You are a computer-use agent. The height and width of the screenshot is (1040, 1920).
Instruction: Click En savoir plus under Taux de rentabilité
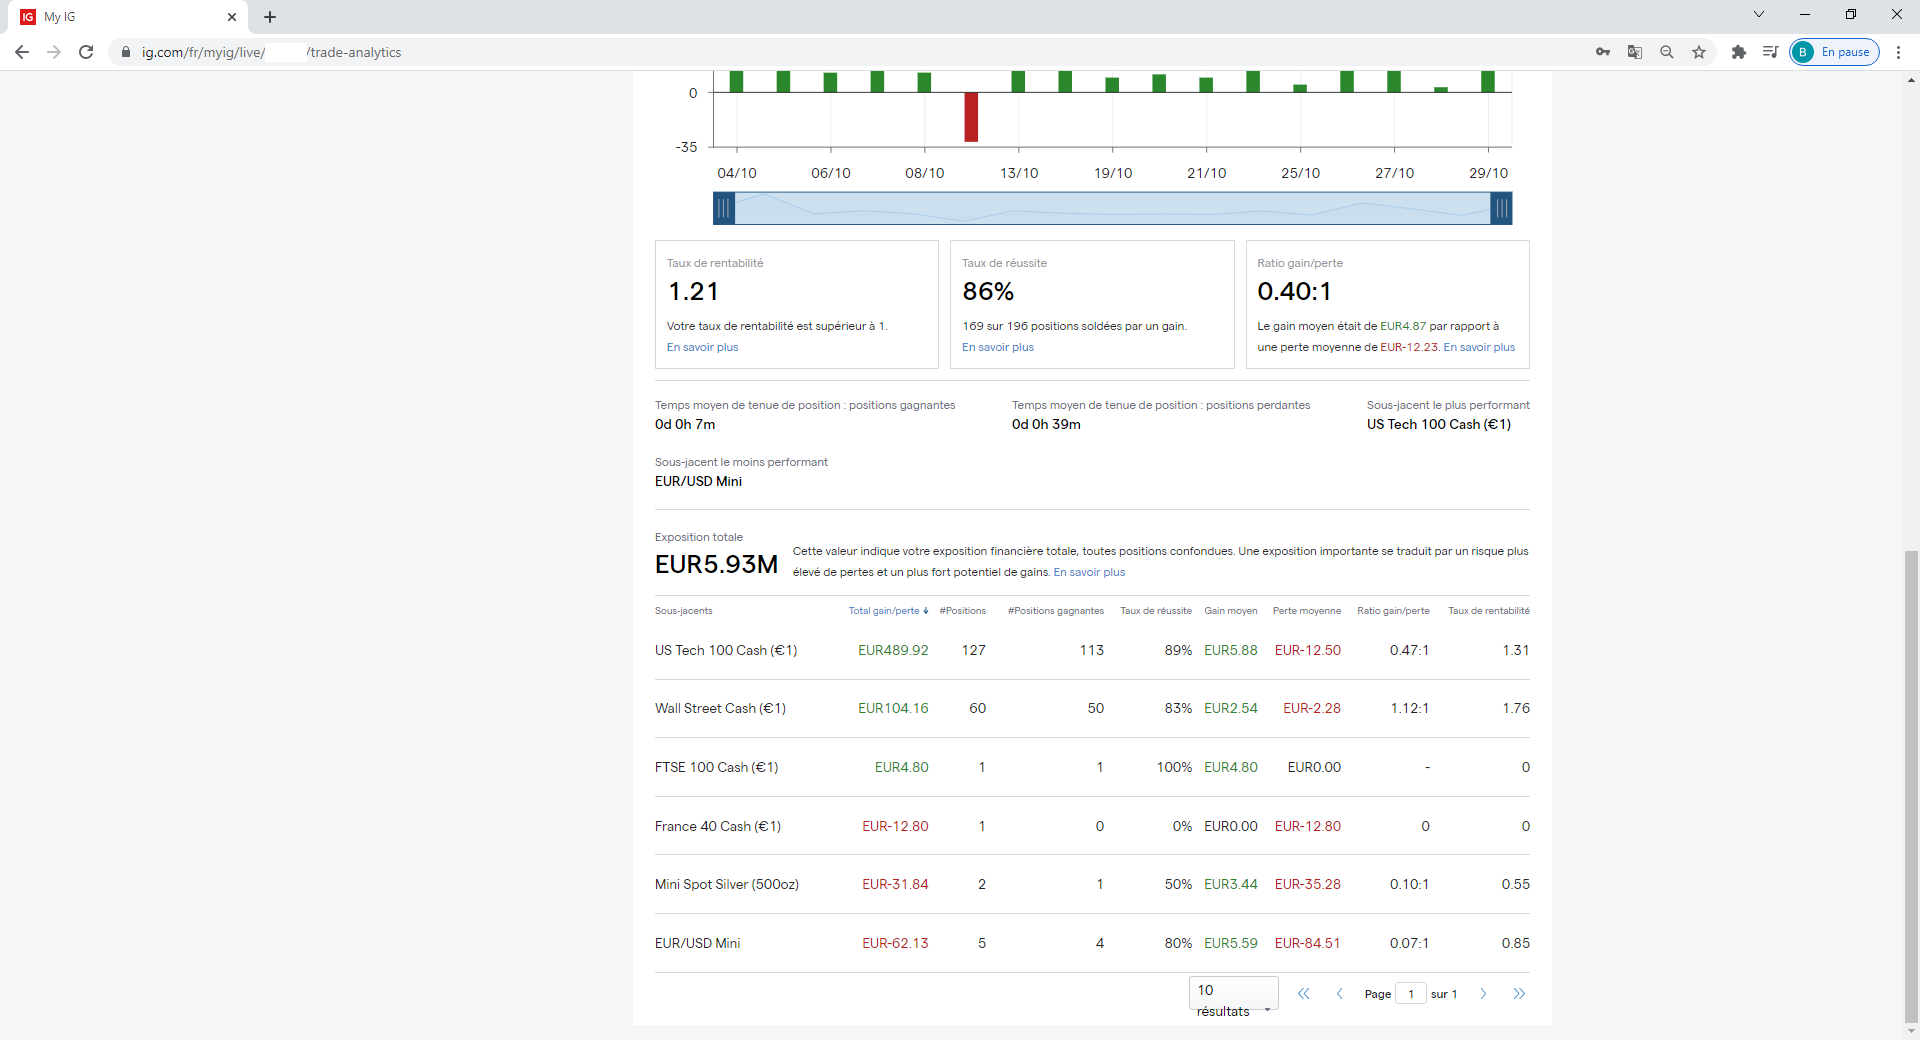click(x=702, y=348)
